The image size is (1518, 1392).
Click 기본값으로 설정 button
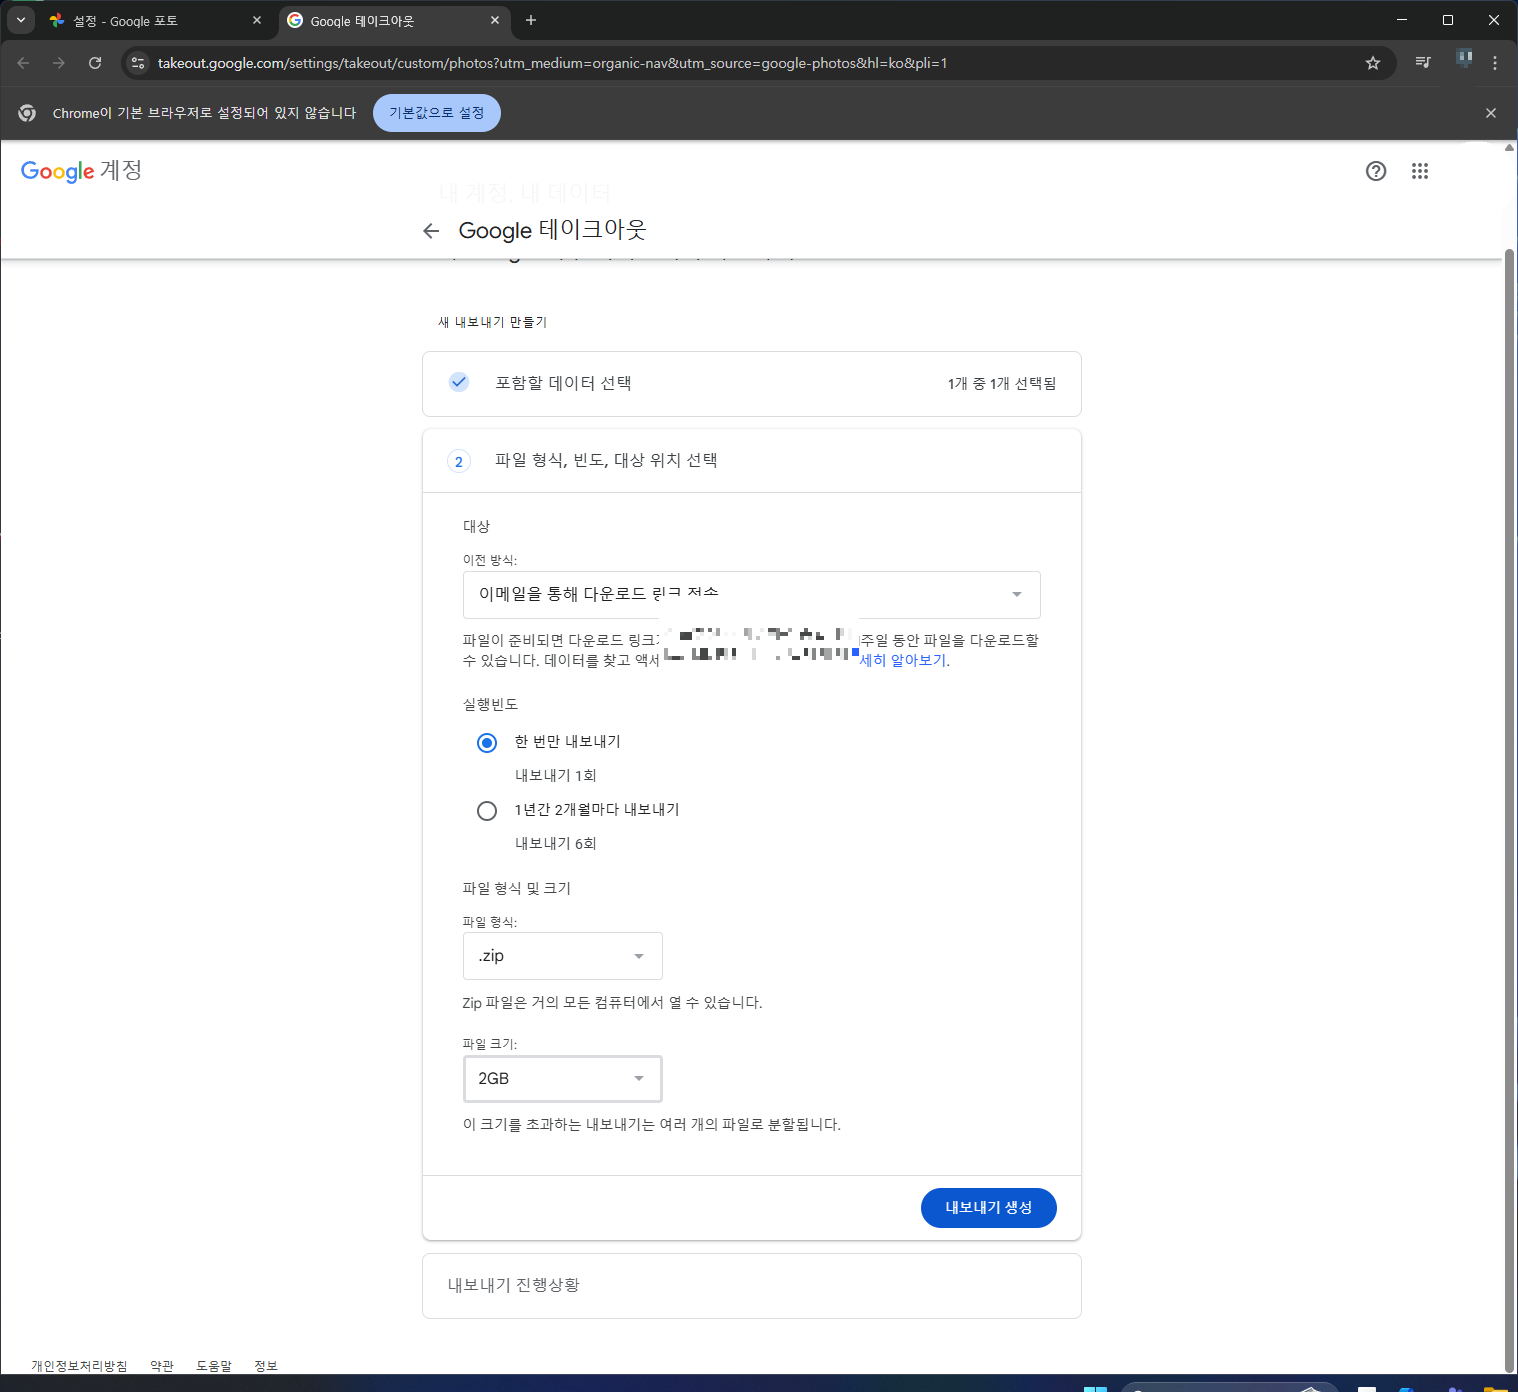[437, 113]
